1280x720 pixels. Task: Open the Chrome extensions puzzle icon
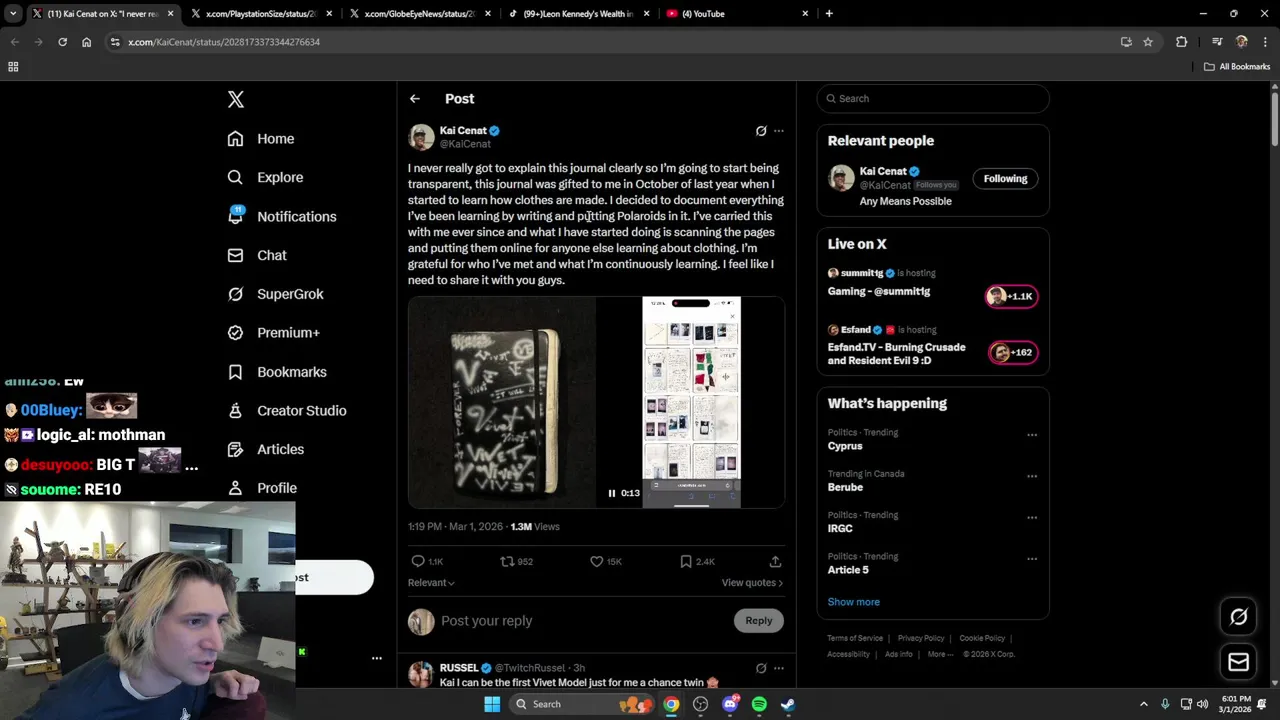[x=1182, y=42]
